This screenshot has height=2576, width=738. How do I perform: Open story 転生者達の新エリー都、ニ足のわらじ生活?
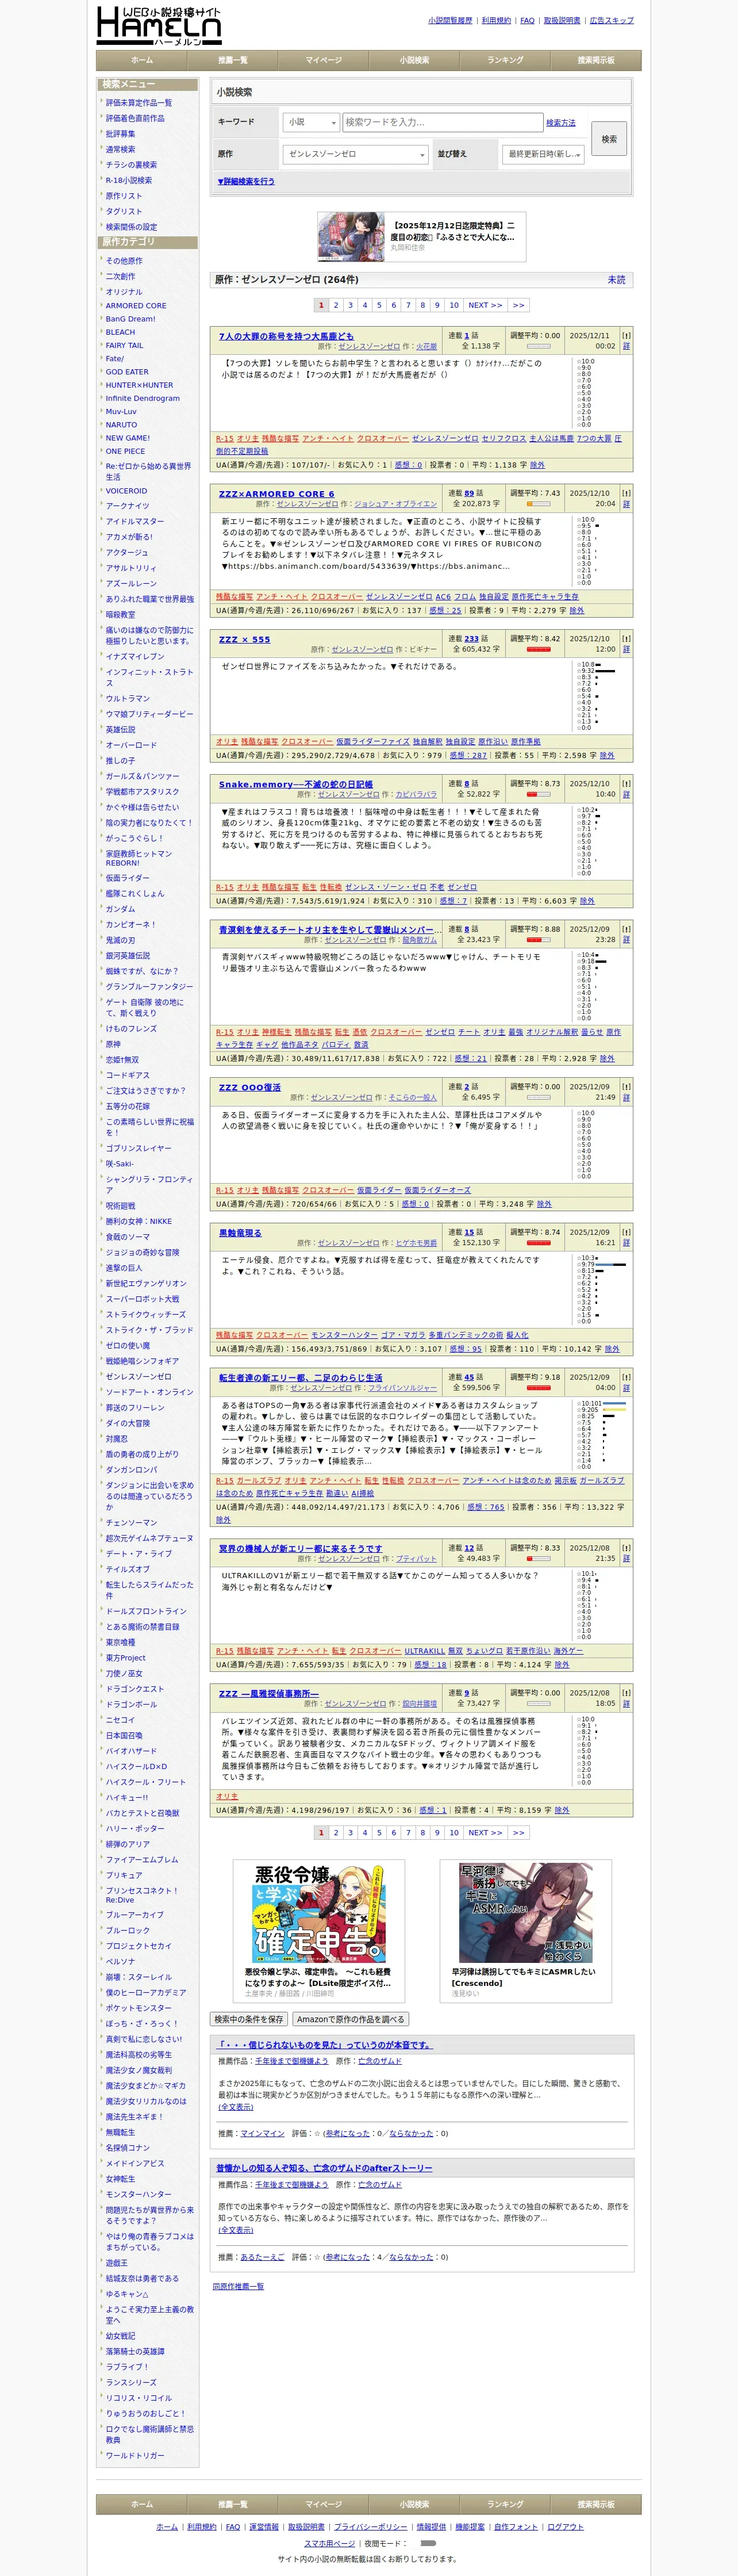tap(300, 1378)
